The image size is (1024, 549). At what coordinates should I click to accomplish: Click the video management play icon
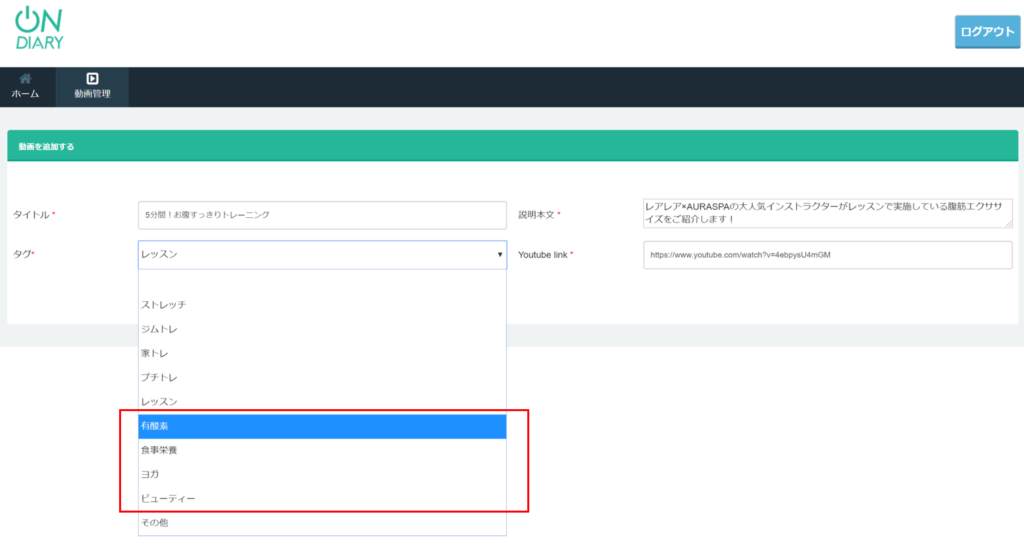pyautogui.click(x=92, y=78)
